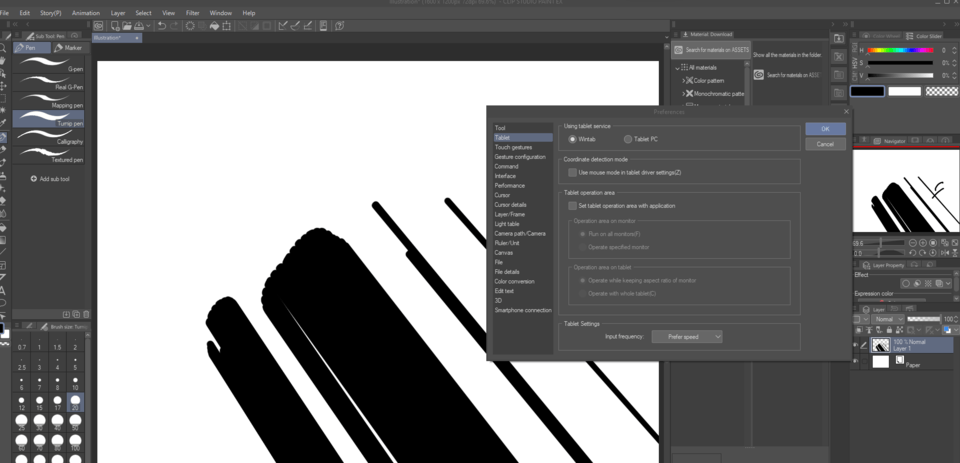Click the Undo arrow in the command bar

click(x=163, y=25)
